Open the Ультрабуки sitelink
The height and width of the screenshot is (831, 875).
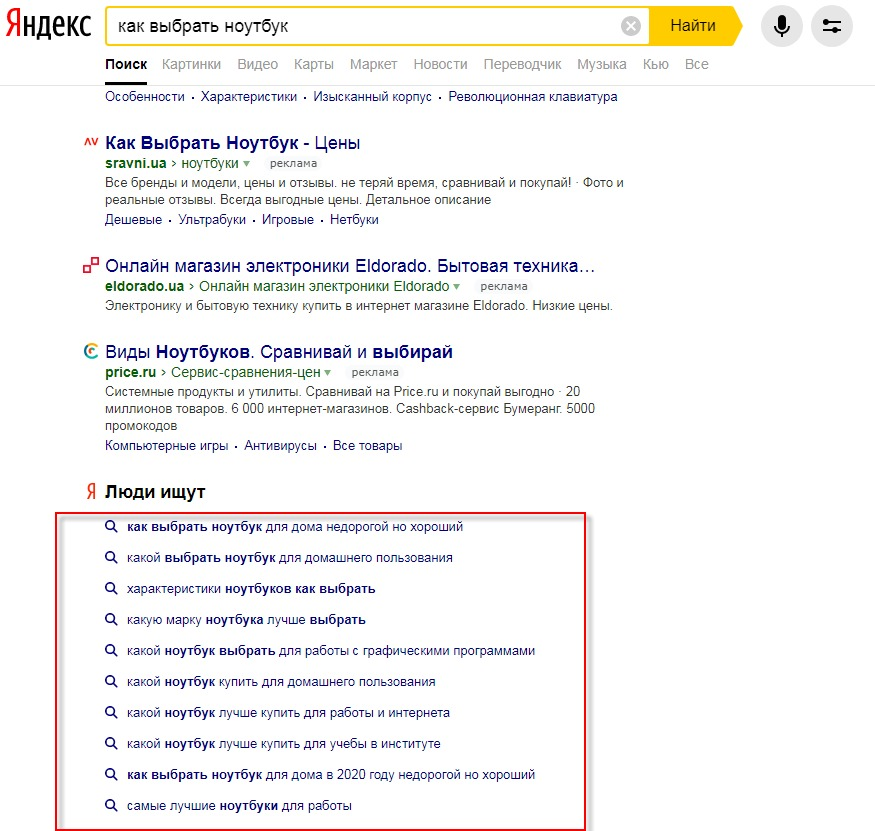point(212,219)
